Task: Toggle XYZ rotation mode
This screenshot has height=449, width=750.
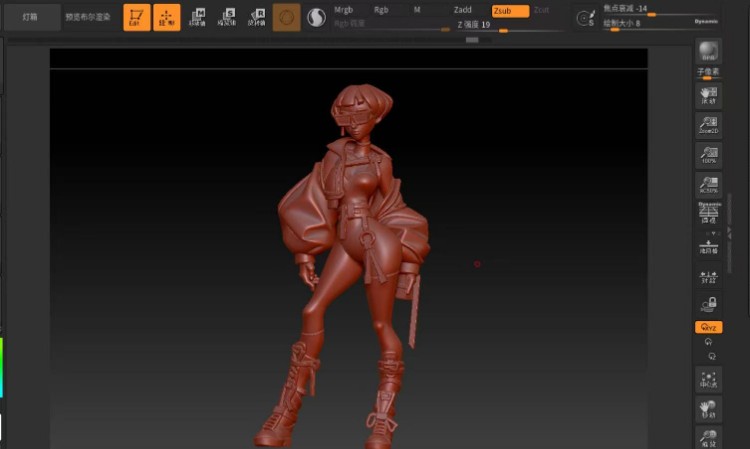Action: click(709, 327)
